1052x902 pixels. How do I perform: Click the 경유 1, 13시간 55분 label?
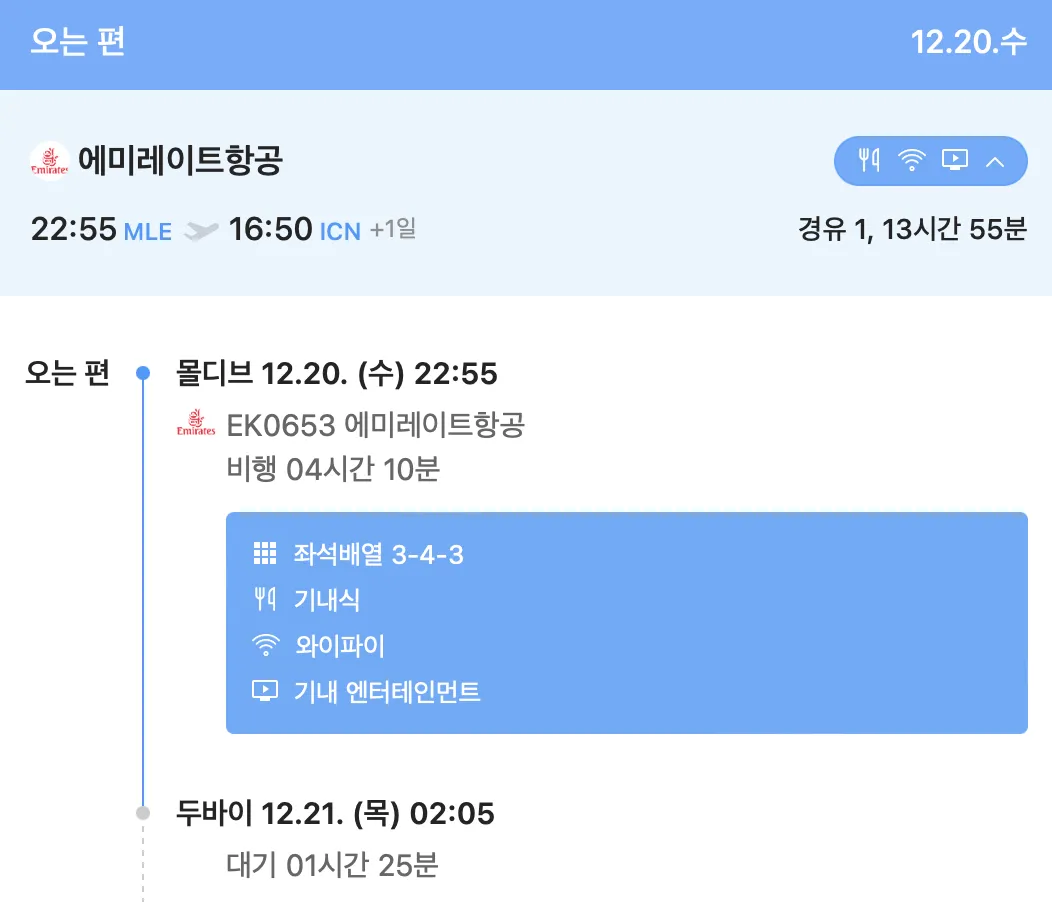pyautogui.click(x=912, y=230)
